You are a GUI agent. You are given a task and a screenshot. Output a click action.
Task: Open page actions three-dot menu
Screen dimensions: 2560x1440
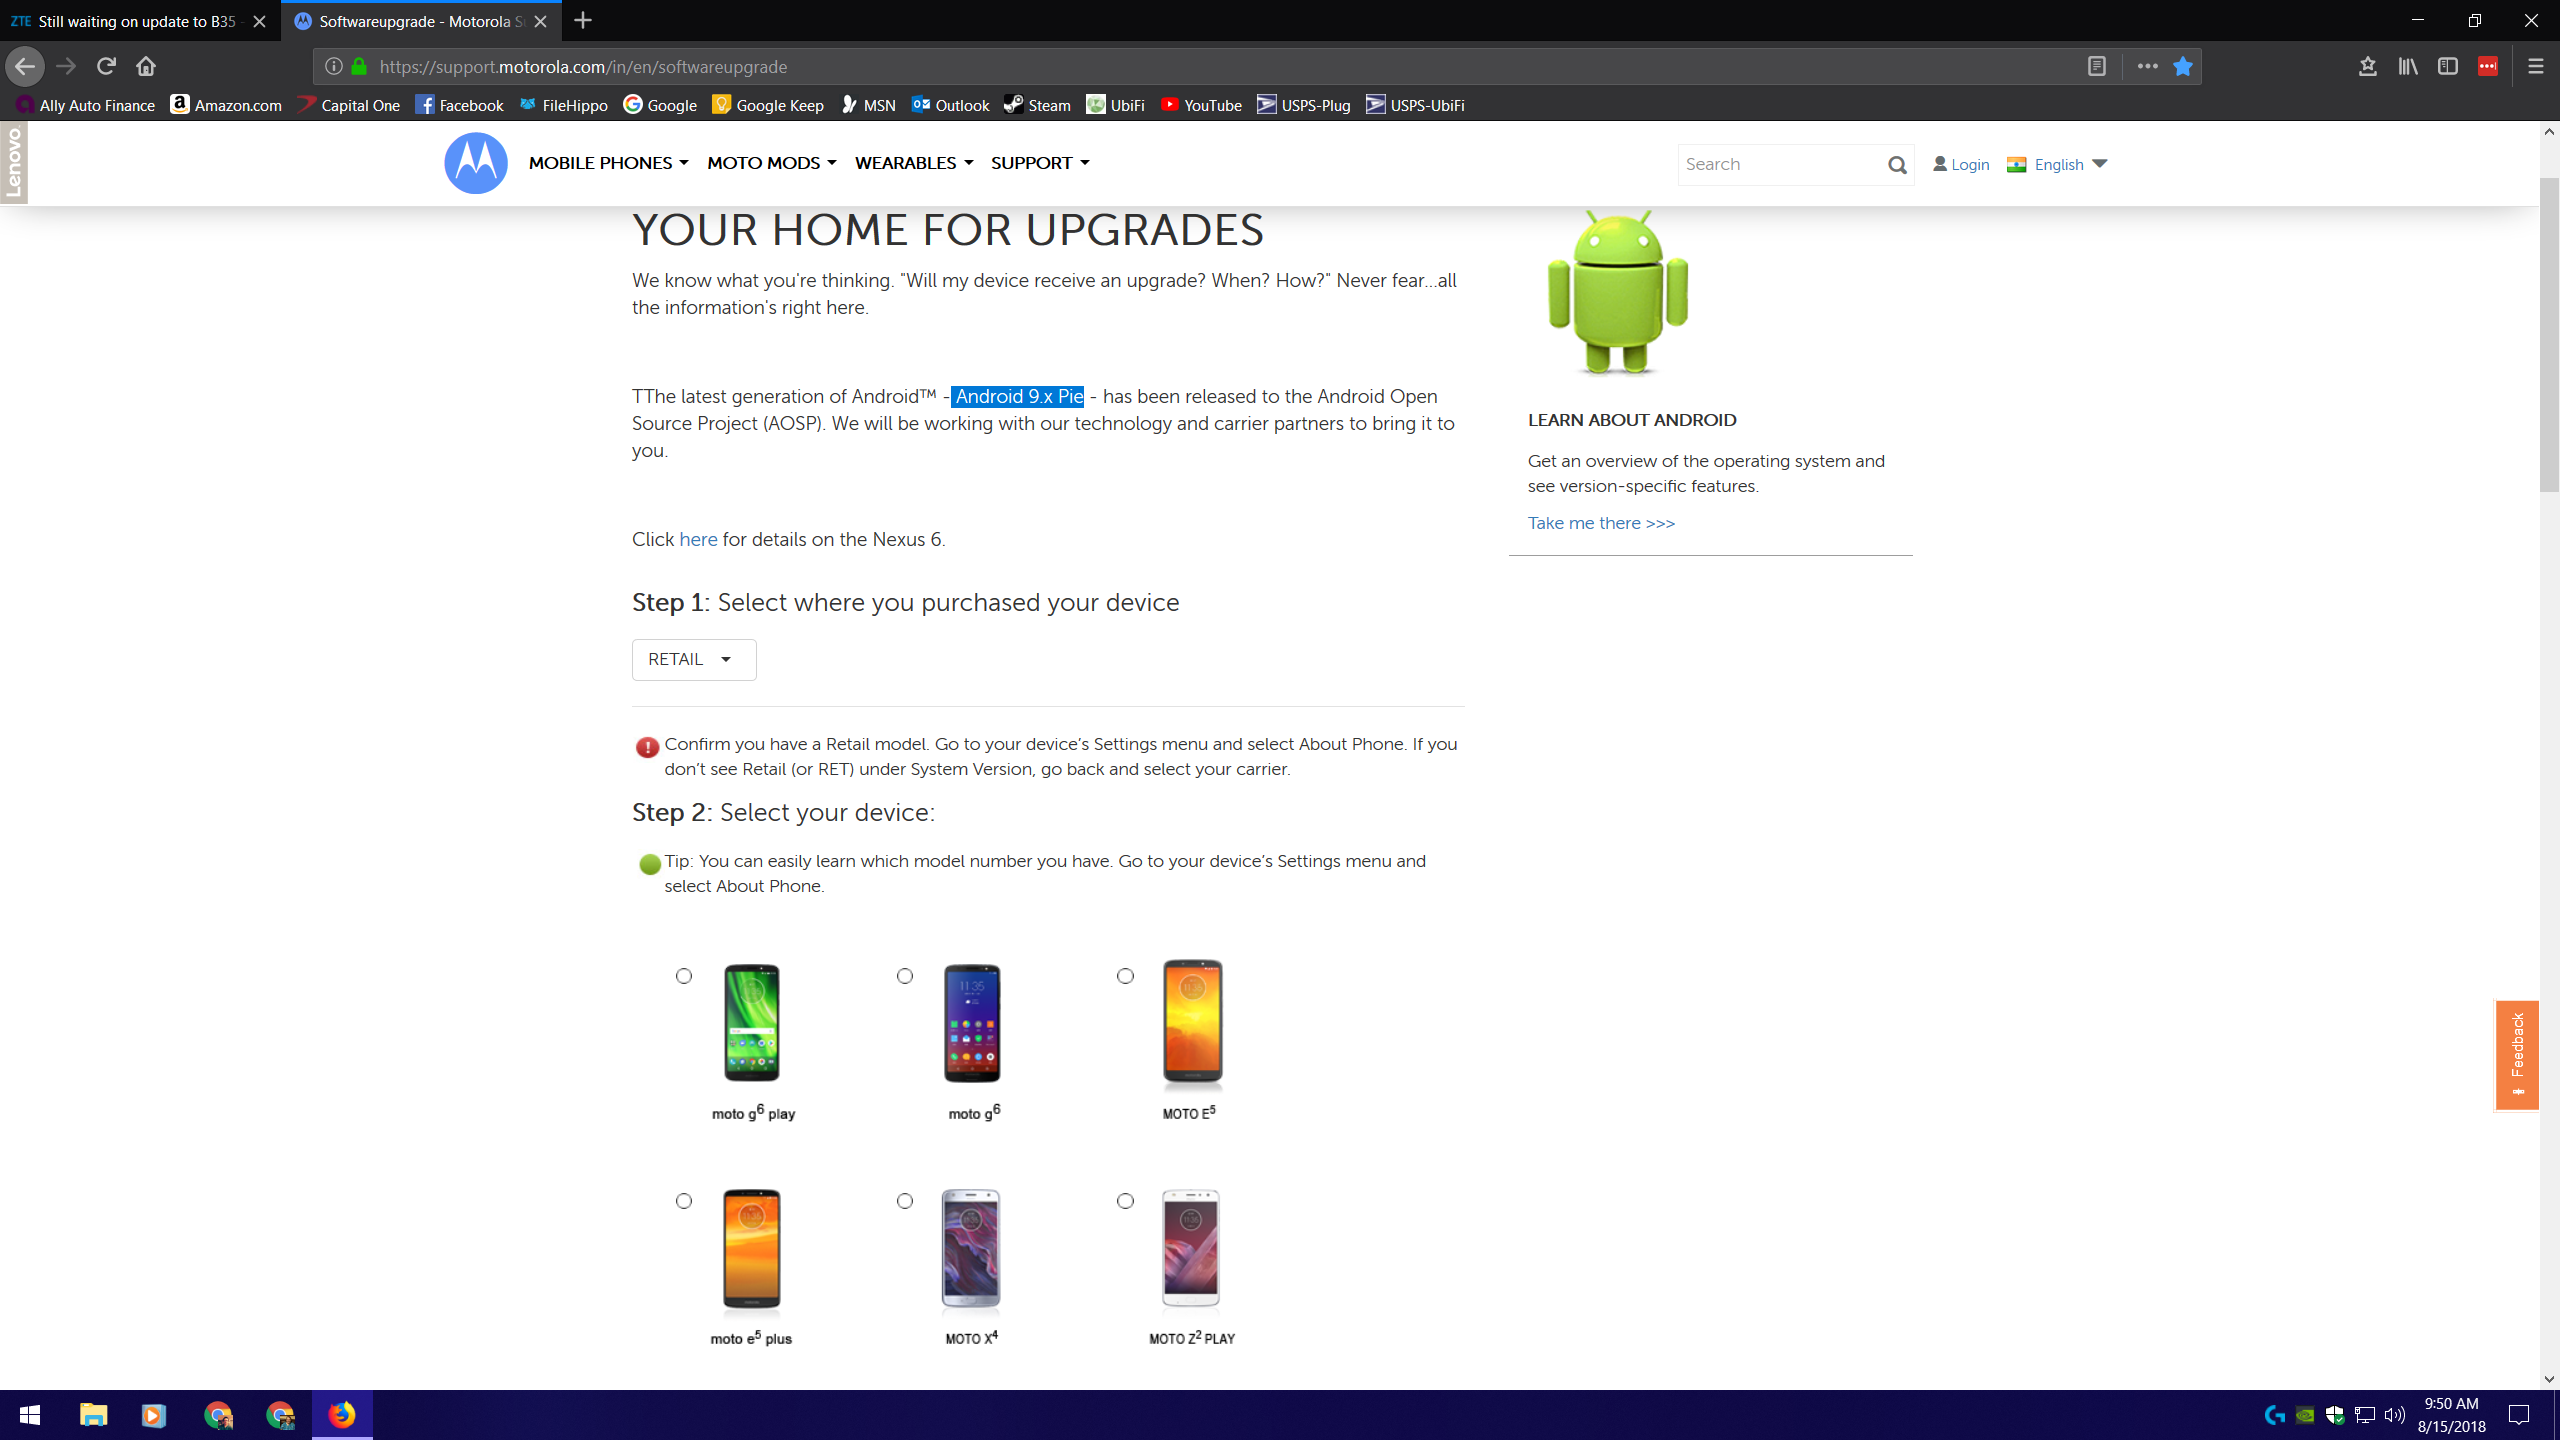2147,66
